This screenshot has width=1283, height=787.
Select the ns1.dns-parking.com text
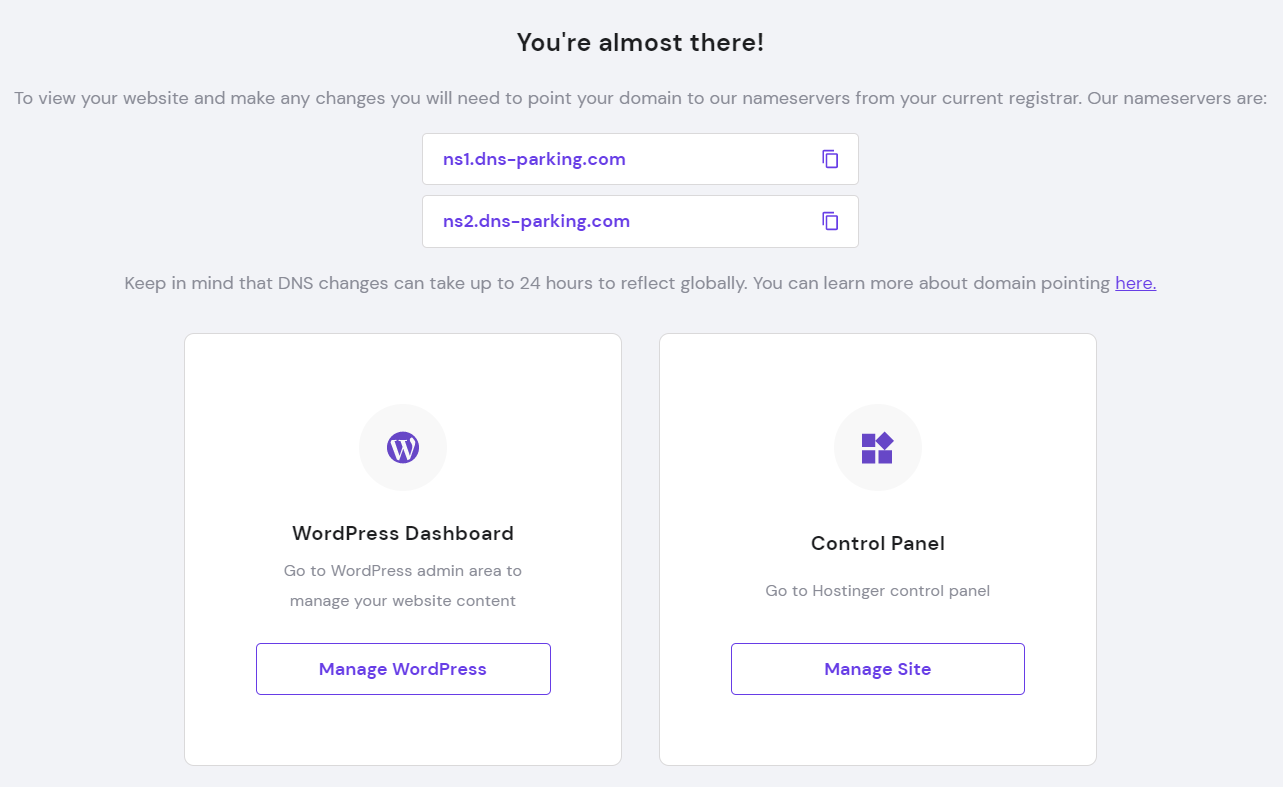pos(534,159)
